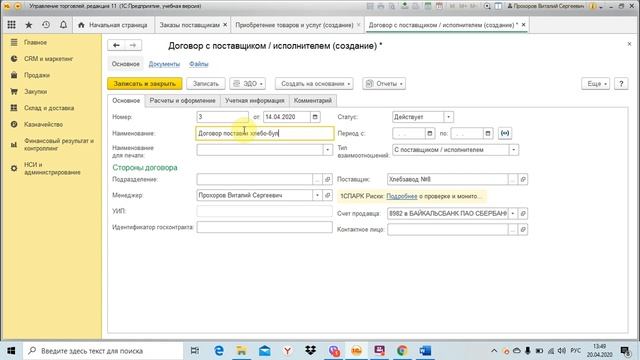
Task: Open Подразделение link icon
Action: point(327,179)
